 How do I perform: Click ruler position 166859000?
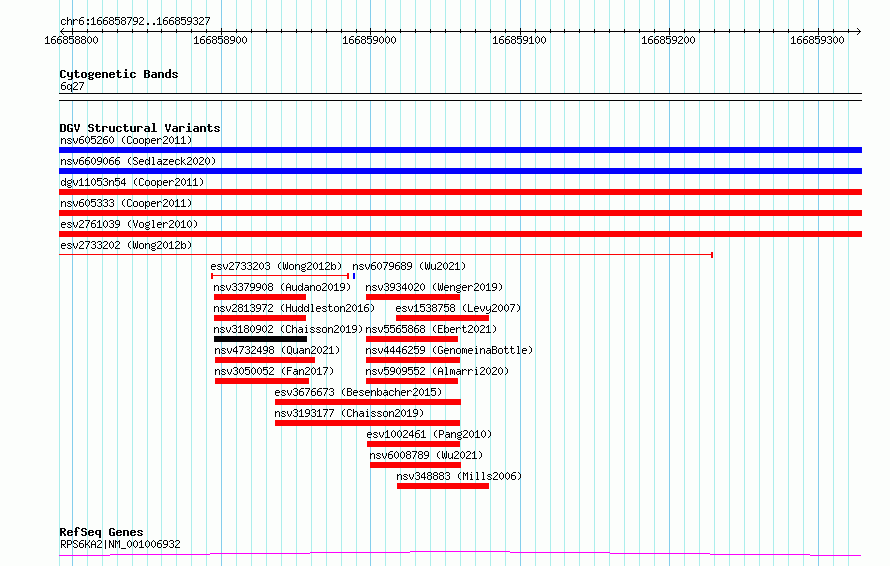pos(370,40)
